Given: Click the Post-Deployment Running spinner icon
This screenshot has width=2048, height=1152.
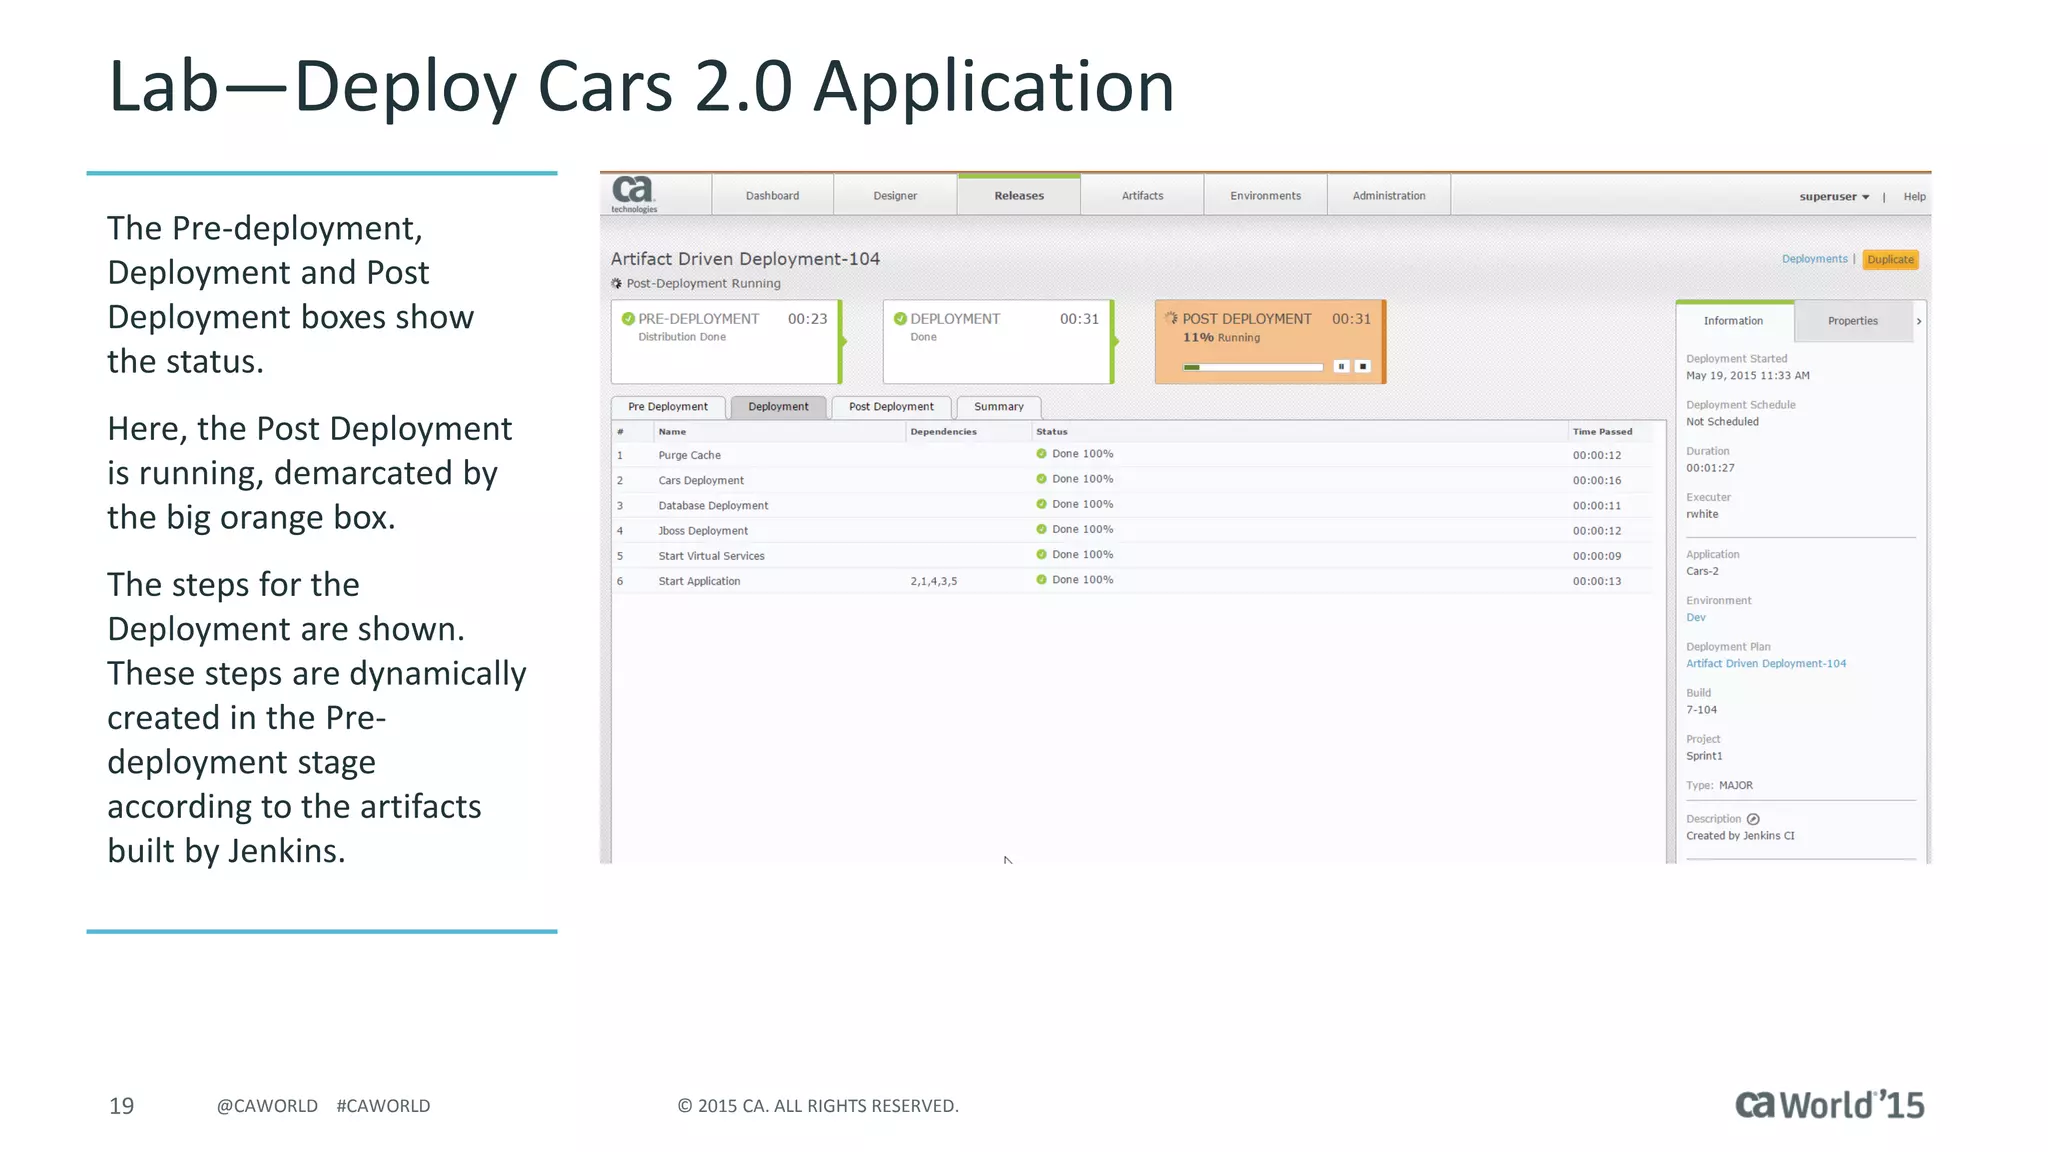Looking at the screenshot, I should [x=617, y=284].
